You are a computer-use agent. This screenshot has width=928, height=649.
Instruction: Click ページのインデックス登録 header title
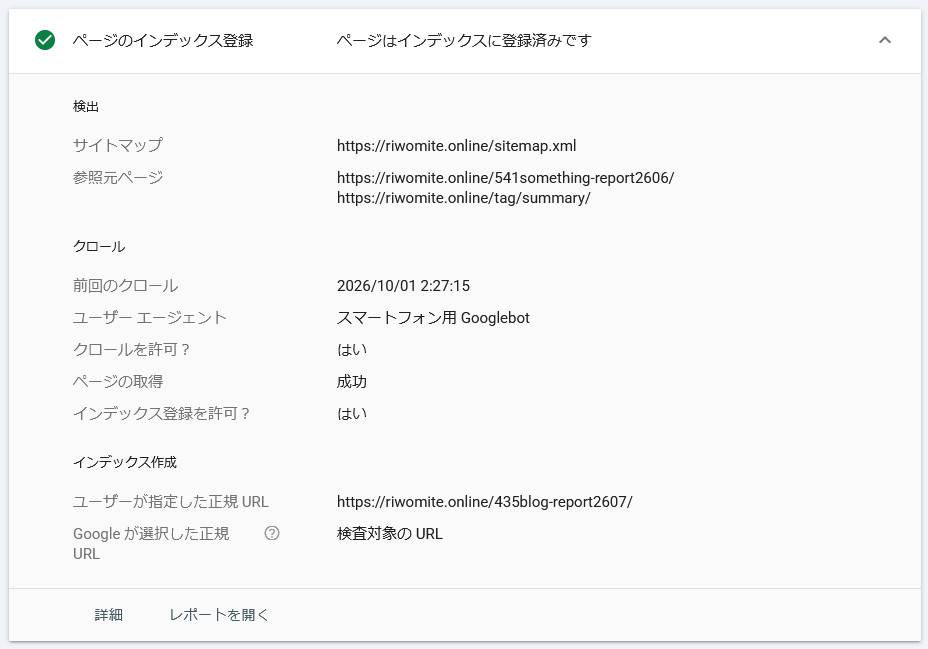click(x=163, y=40)
